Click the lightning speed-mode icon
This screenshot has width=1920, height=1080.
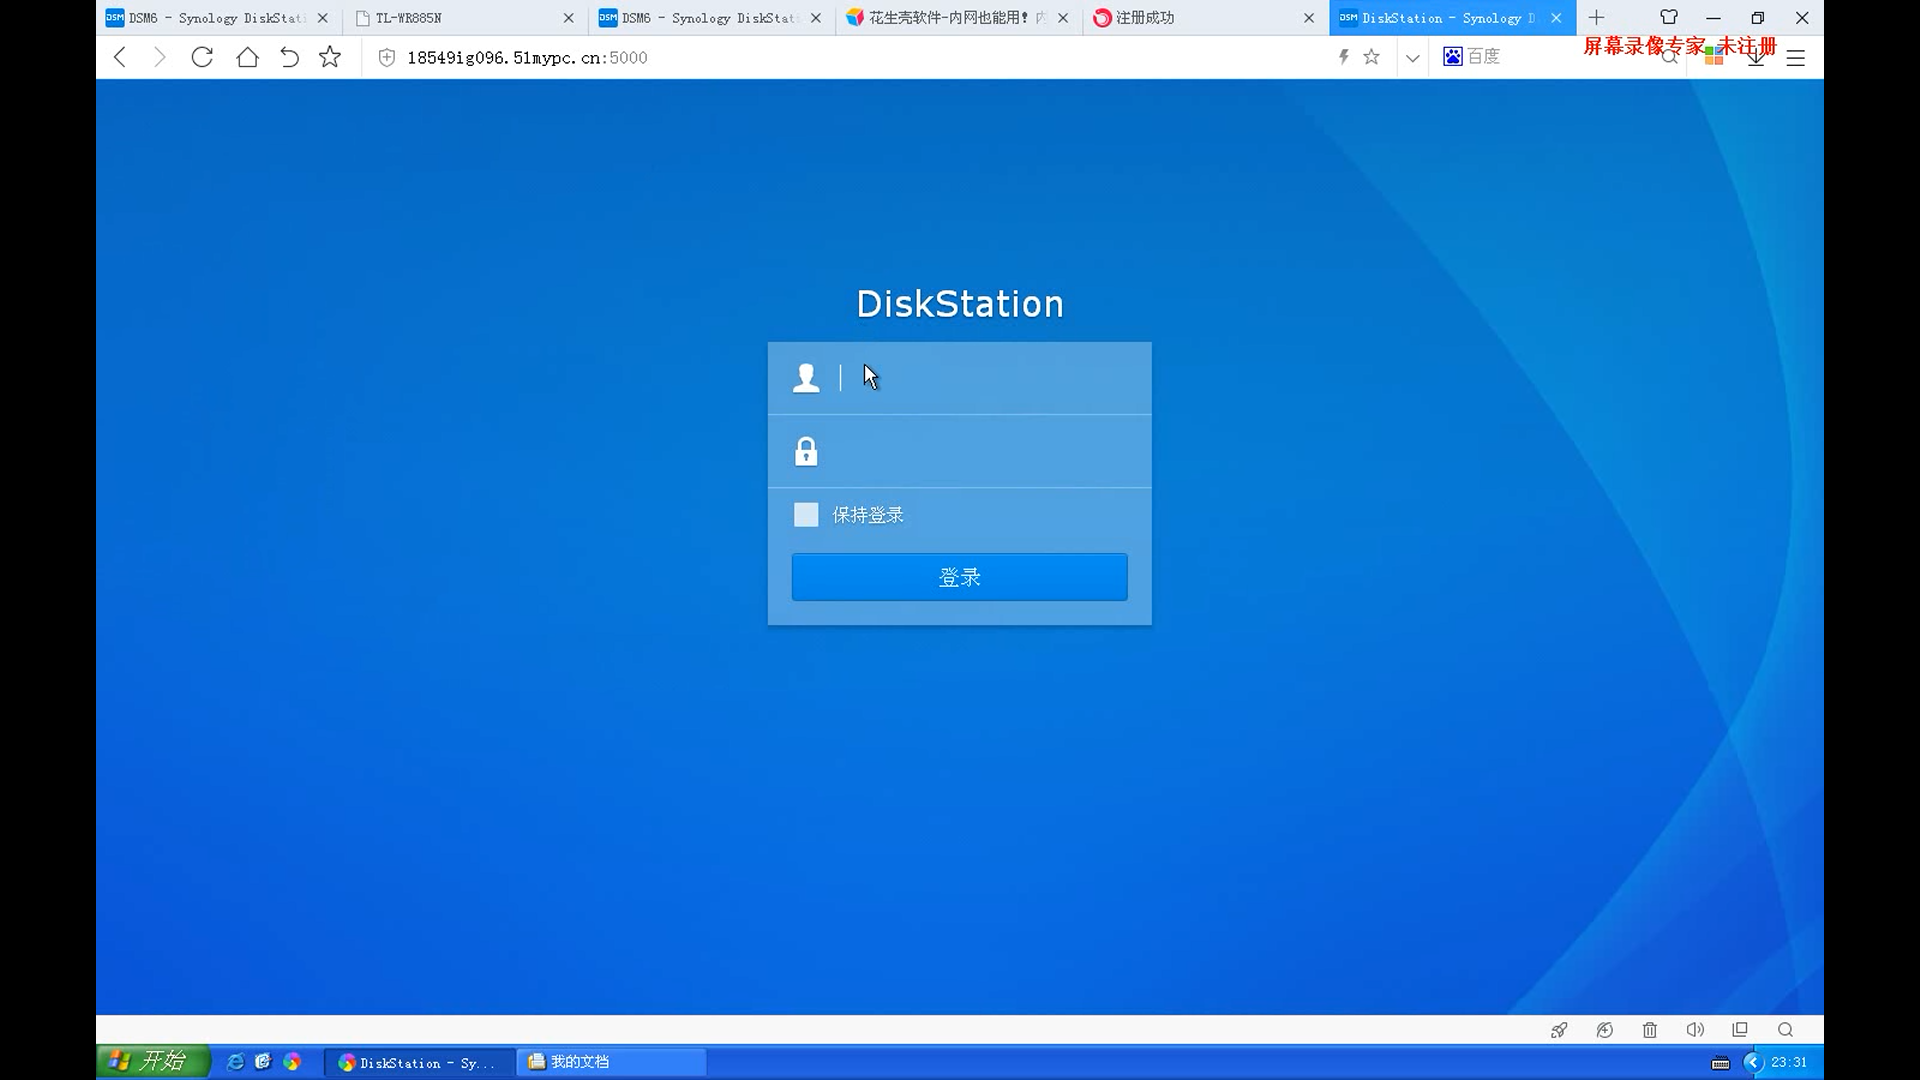[1344, 57]
